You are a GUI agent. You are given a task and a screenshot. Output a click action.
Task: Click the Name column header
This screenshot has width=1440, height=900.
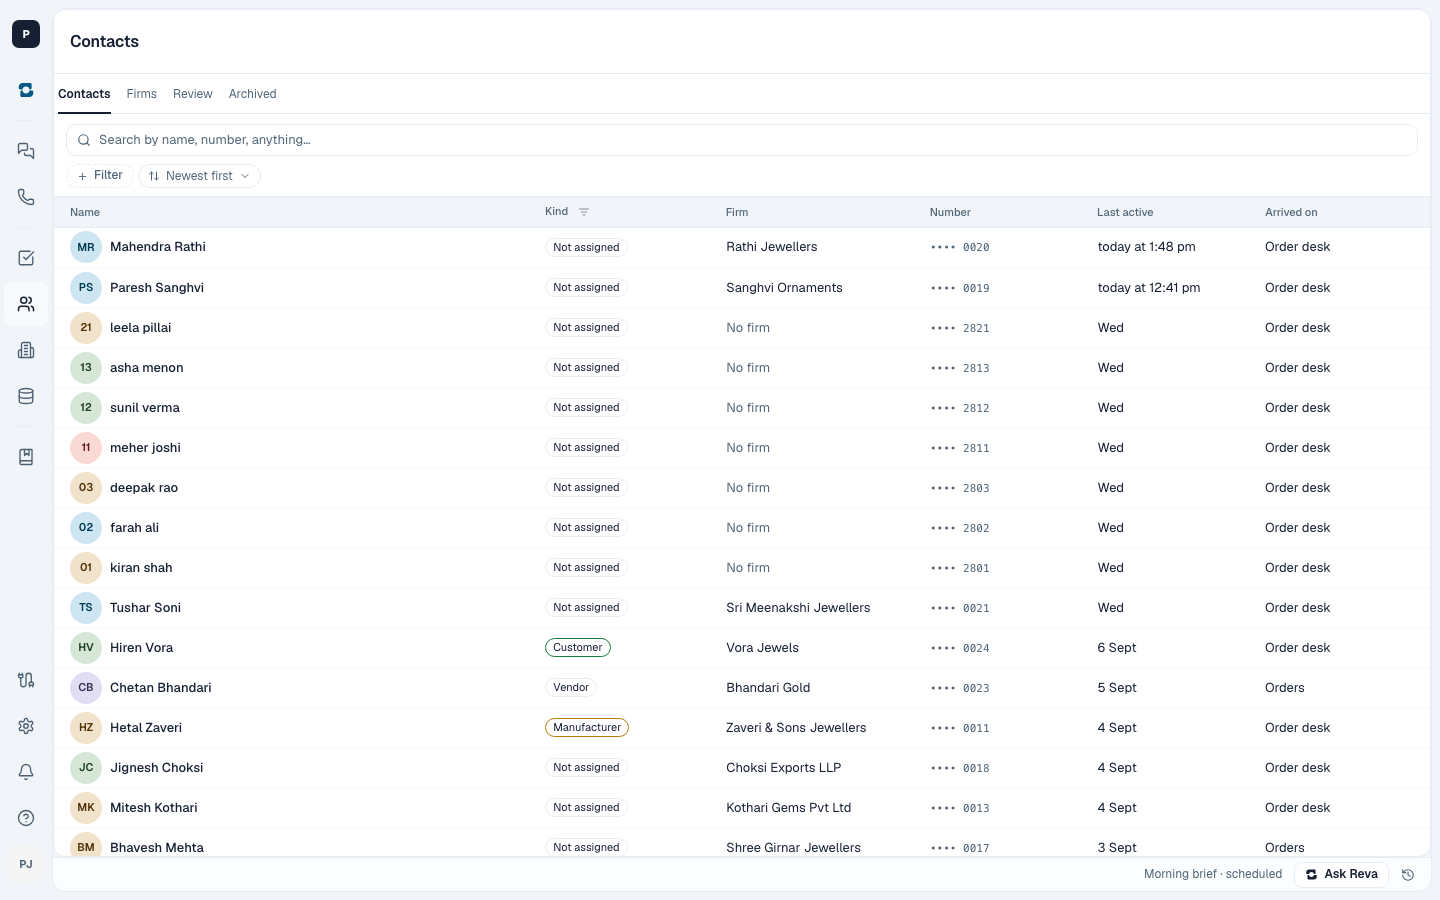click(x=85, y=212)
